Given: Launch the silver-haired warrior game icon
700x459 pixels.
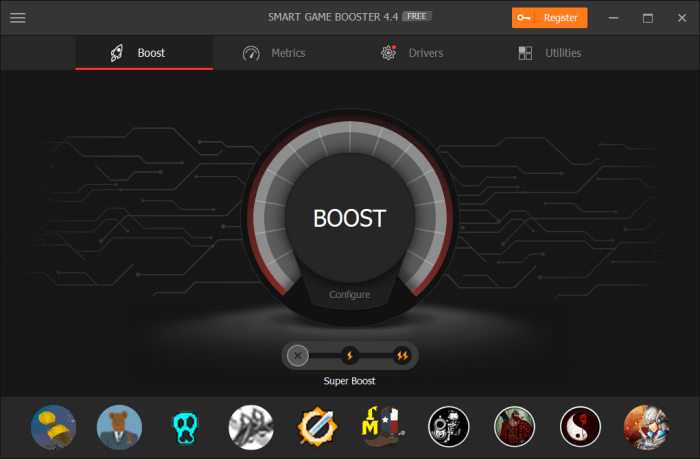Looking at the screenshot, I should point(646,427).
